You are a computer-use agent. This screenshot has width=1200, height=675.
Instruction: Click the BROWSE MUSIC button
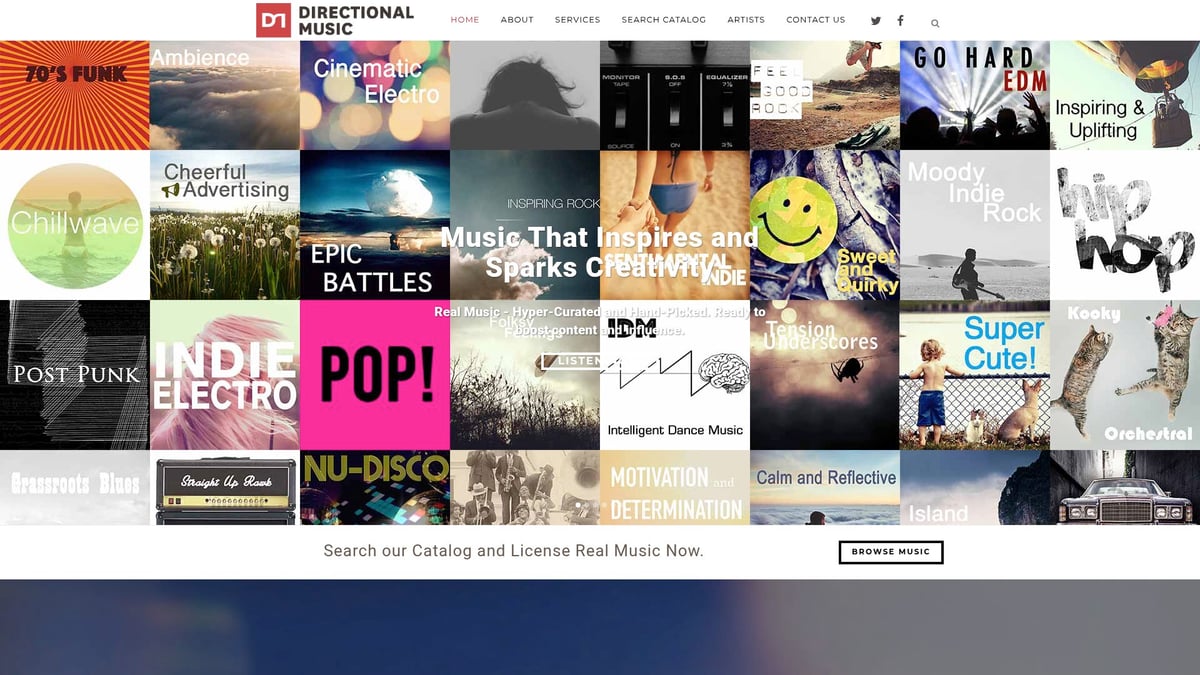tap(890, 551)
